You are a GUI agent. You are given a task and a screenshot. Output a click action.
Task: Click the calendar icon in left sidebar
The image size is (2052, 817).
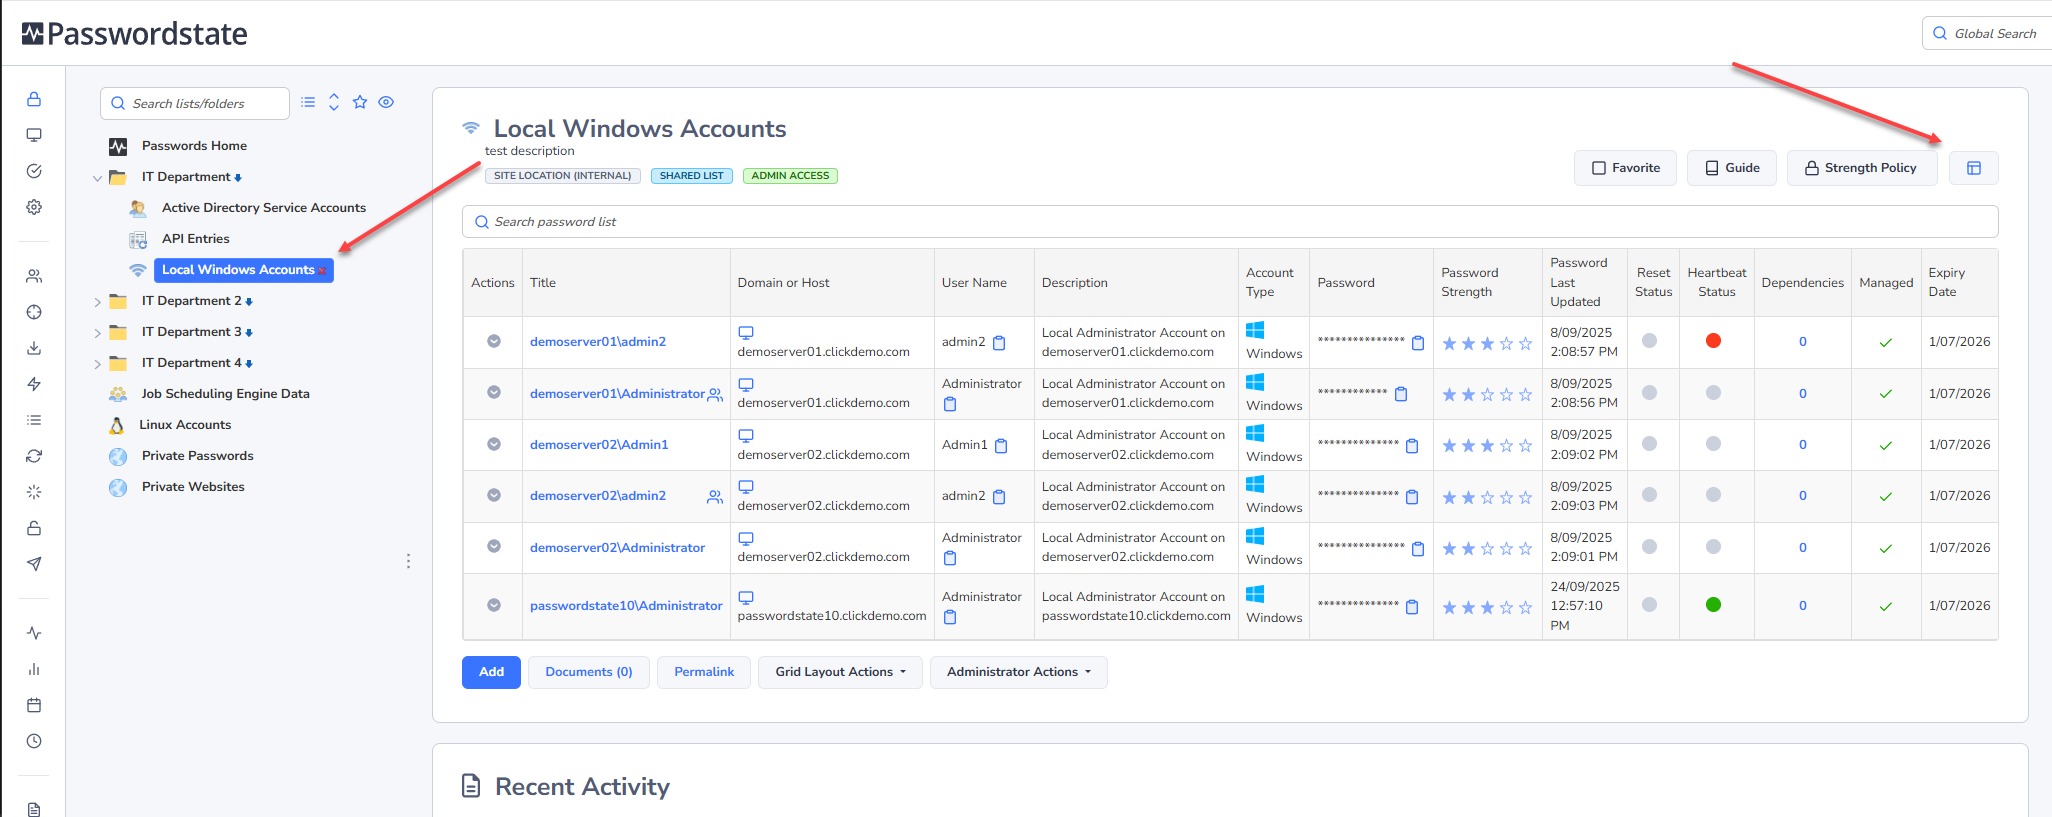point(34,705)
